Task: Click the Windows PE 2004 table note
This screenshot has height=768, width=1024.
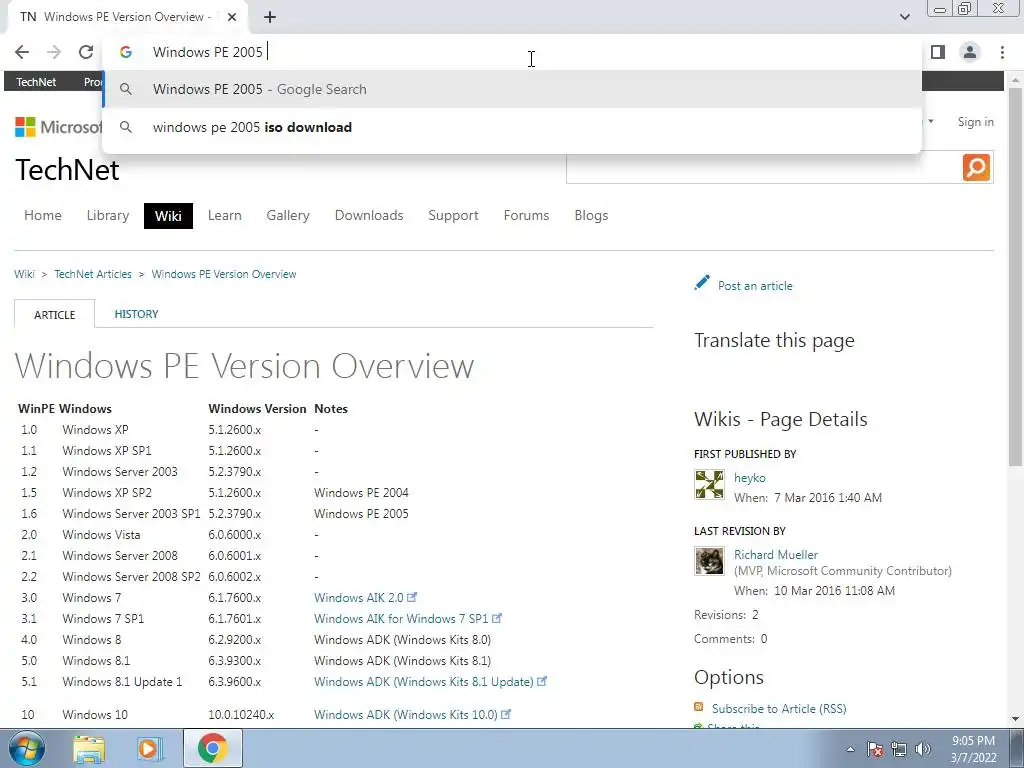Action: coord(361,493)
